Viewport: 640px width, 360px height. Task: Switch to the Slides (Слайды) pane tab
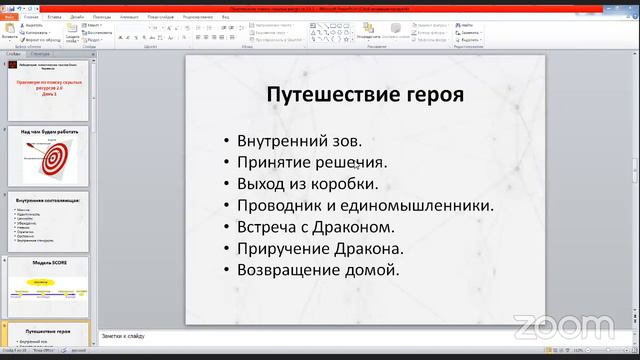click(13, 54)
